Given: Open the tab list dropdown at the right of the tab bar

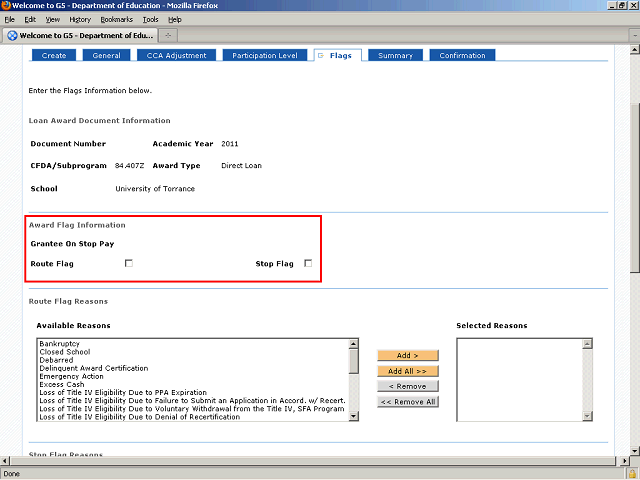Looking at the screenshot, I should click(x=635, y=36).
